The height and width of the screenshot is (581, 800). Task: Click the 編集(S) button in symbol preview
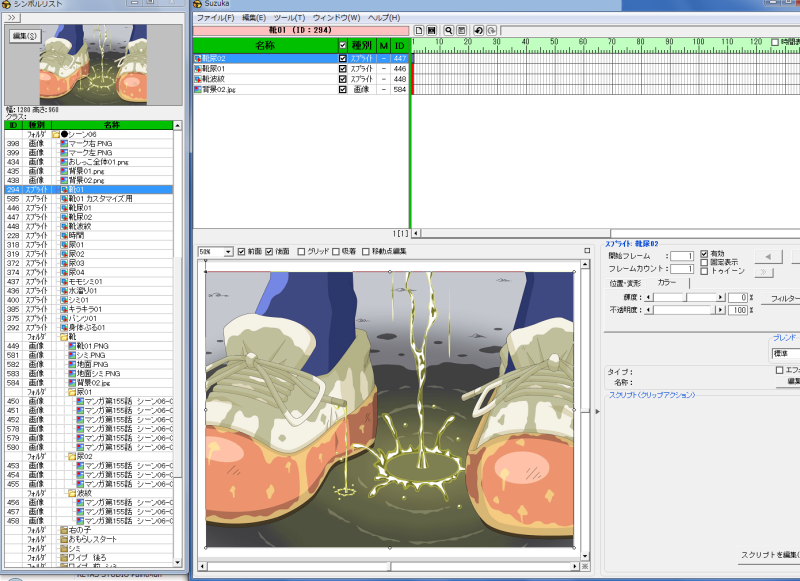coord(24,36)
